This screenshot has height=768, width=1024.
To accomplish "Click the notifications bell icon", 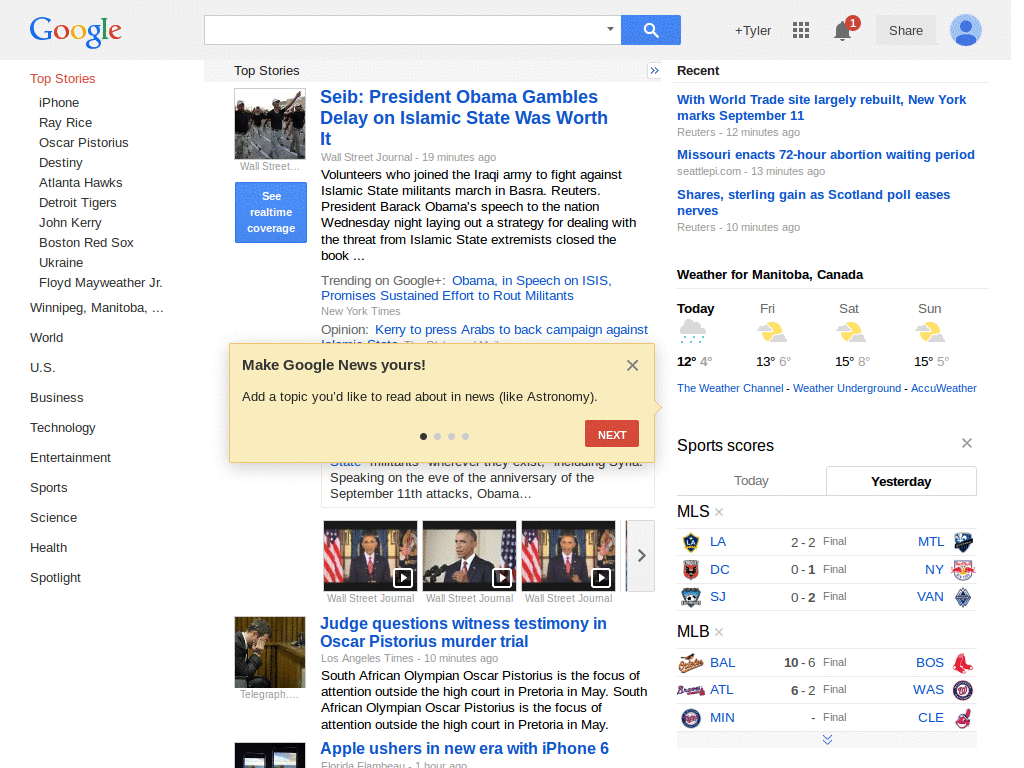I will click(x=840, y=30).
